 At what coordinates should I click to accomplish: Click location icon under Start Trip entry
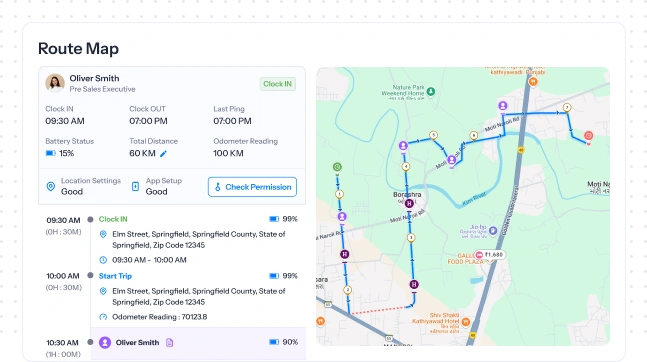point(103,291)
